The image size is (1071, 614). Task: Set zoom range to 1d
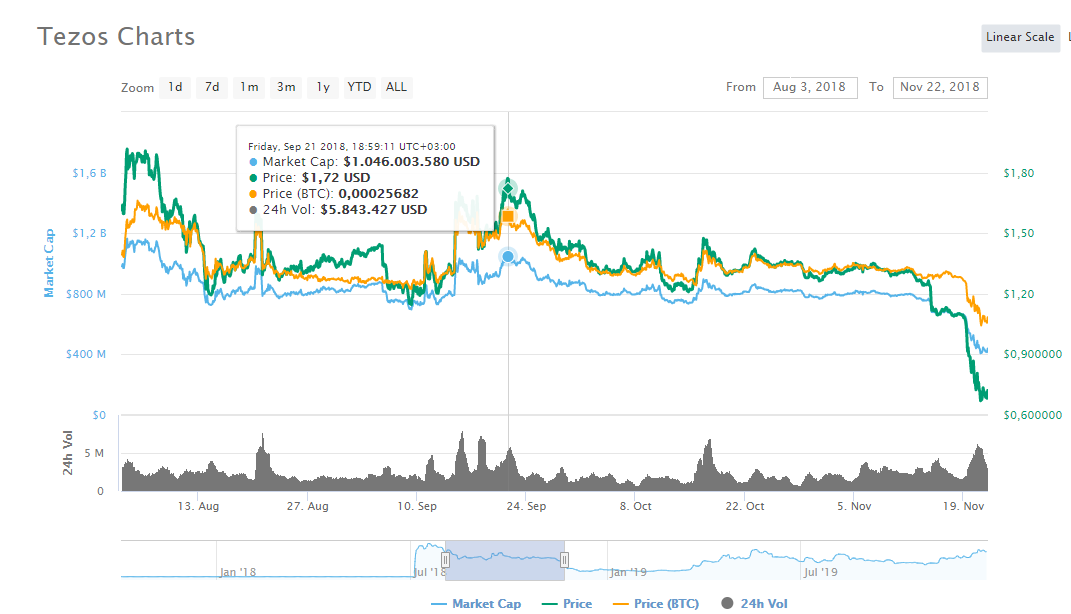(x=176, y=87)
